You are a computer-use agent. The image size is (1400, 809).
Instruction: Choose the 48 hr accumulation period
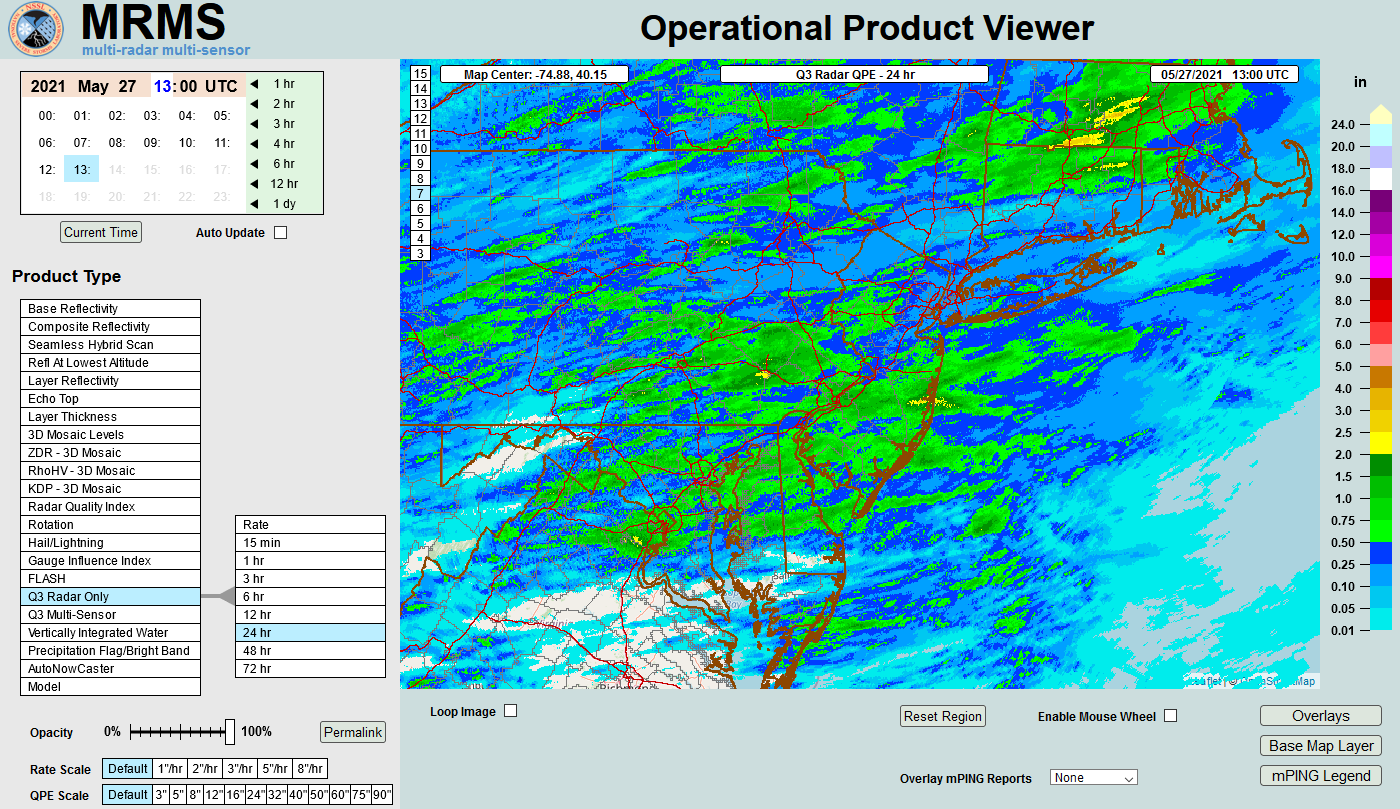pyautogui.click(x=310, y=651)
